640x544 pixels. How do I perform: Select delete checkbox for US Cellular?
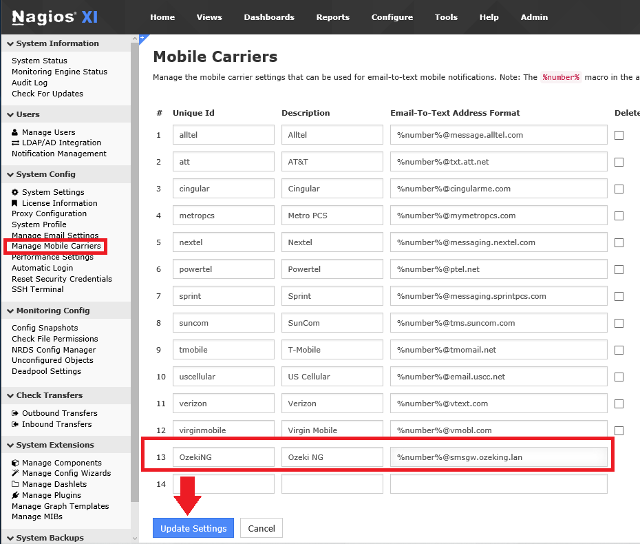click(619, 377)
